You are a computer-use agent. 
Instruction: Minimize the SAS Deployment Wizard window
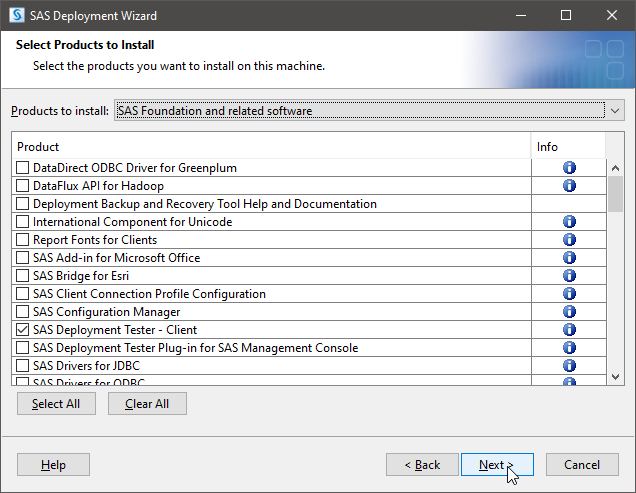[x=521, y=15]
